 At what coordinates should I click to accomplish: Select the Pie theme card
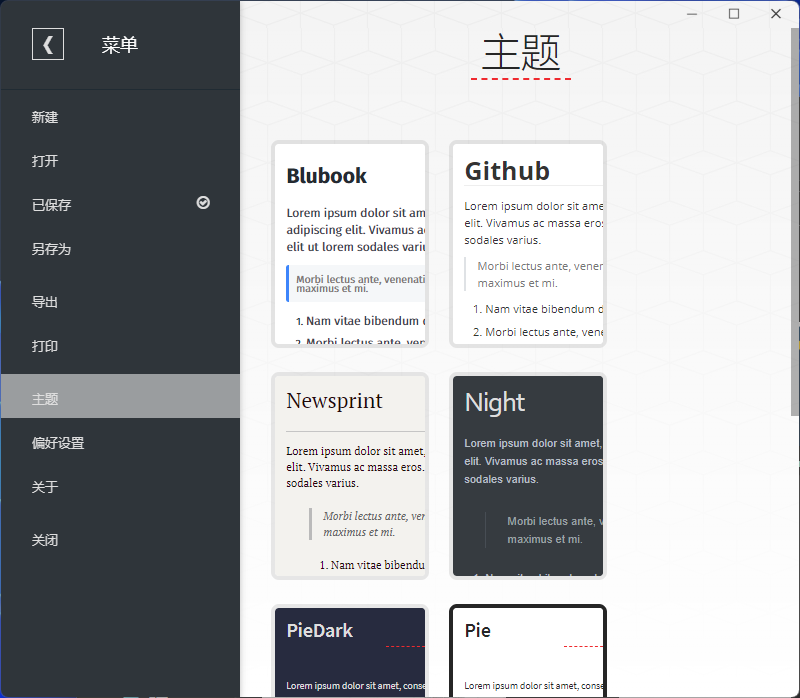coord(528,650)
